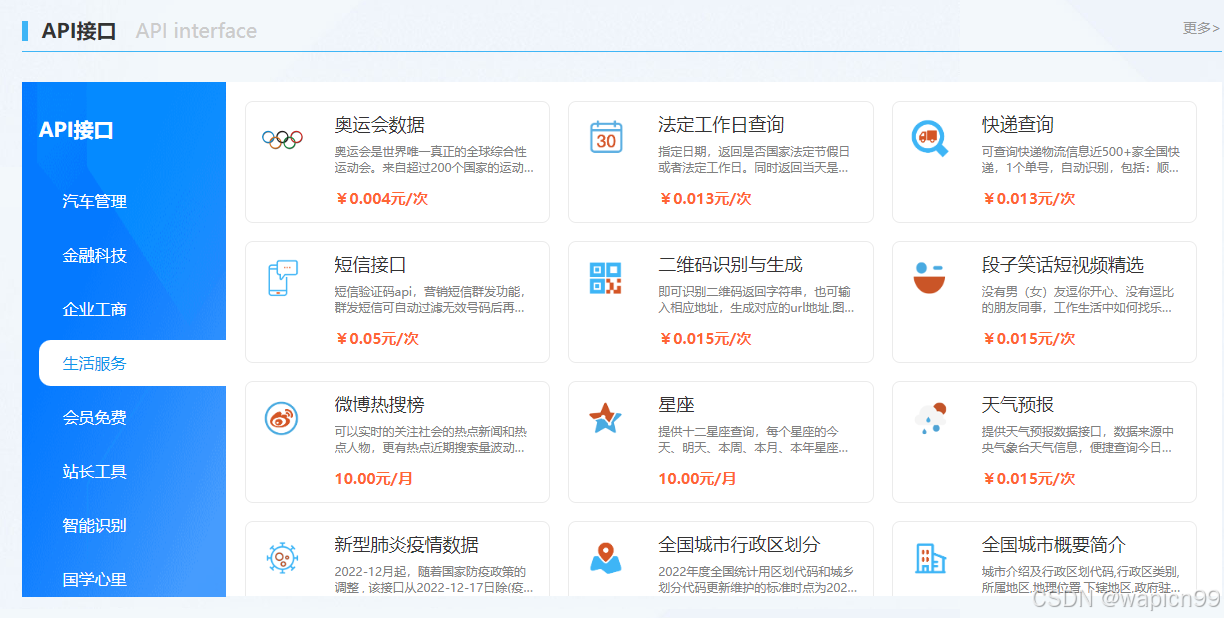The width and height of the screenshot is (1224, 618).
Task: Open 全国城市行政区划分 title
Action: pos(739,545)
